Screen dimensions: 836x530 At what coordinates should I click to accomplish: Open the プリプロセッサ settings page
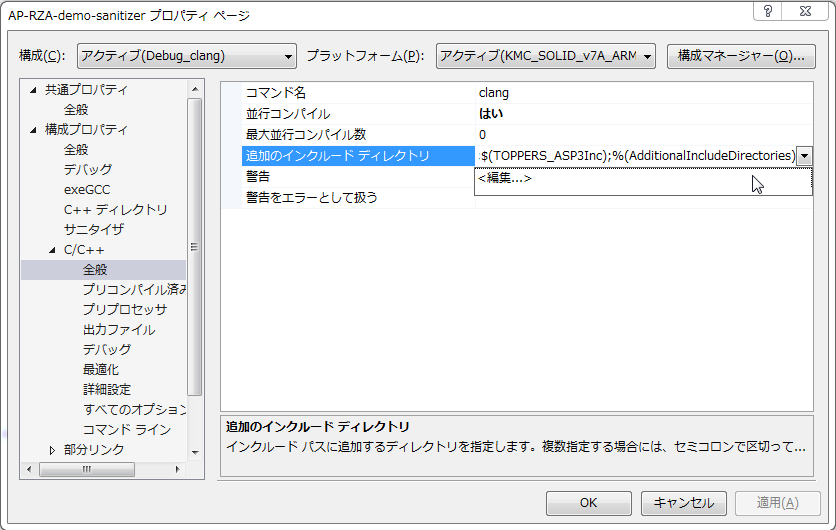(124, 310)
